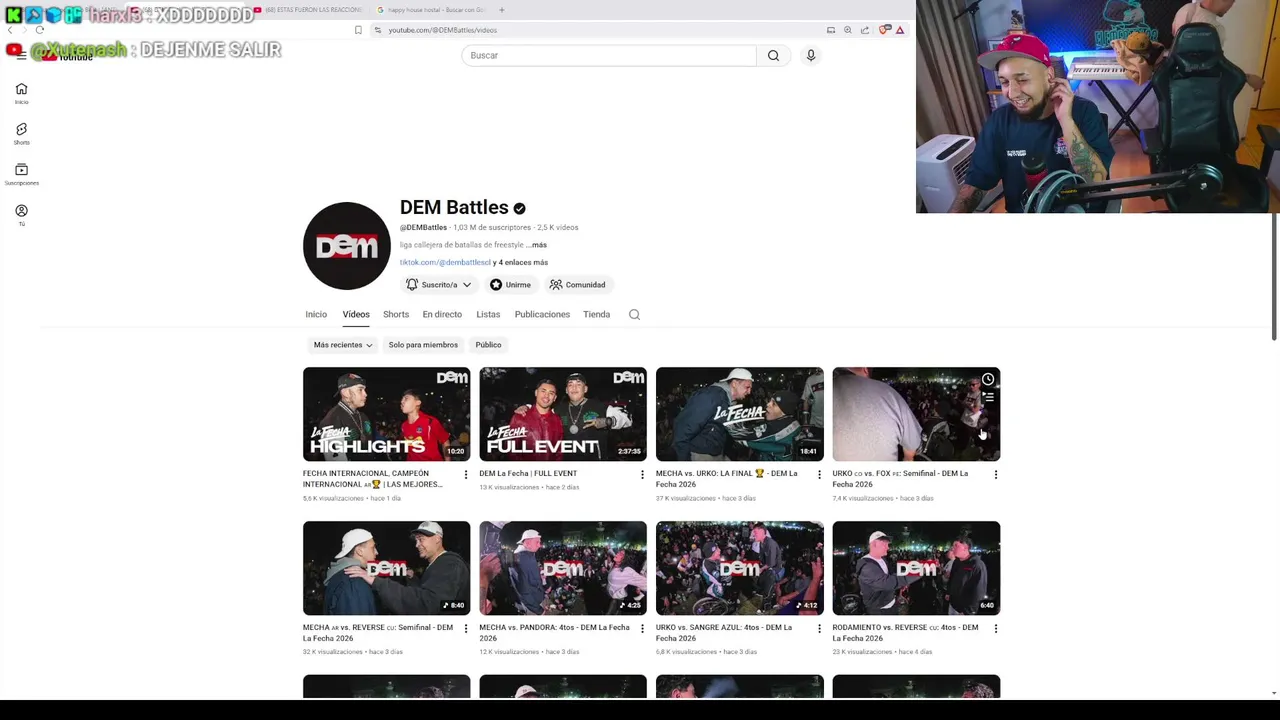Open options menu for FECHA INTERNACIONAL video
Screen dimensions: 1280x720
click(466, 474)
